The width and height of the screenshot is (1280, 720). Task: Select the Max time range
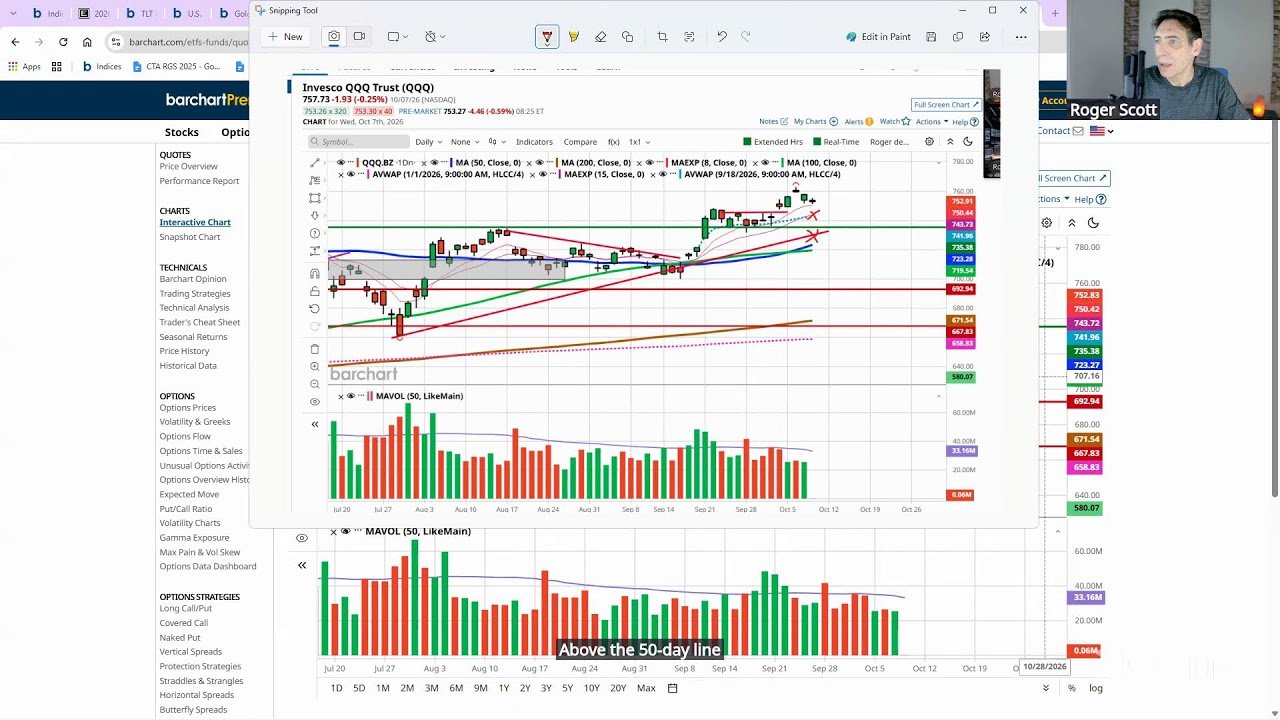pyautogui.click(x=646, y=688)
